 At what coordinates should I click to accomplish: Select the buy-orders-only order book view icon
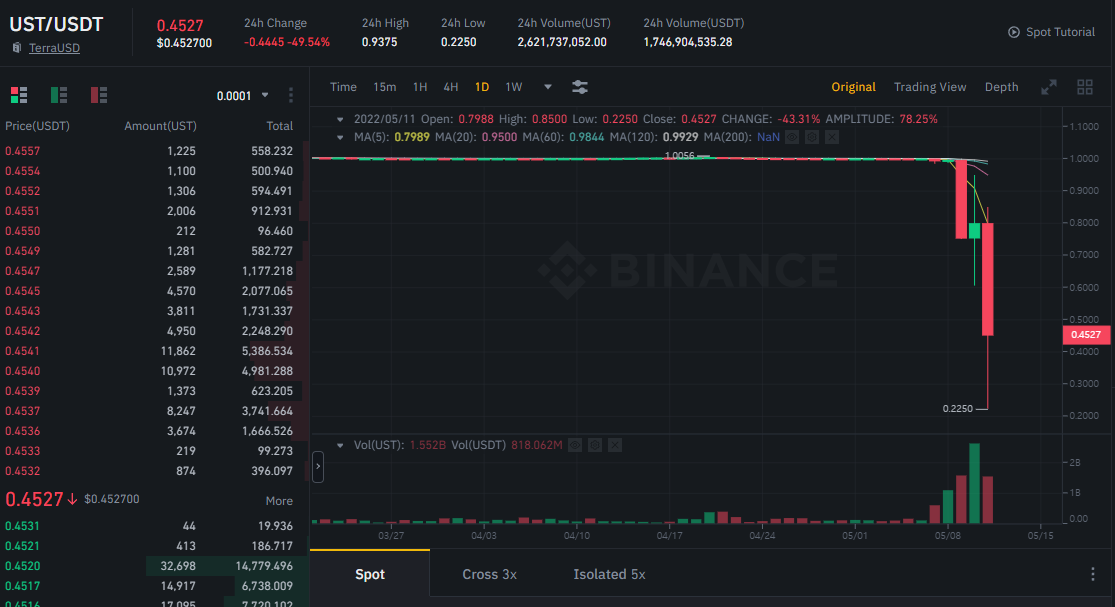[x=59, y=95]
